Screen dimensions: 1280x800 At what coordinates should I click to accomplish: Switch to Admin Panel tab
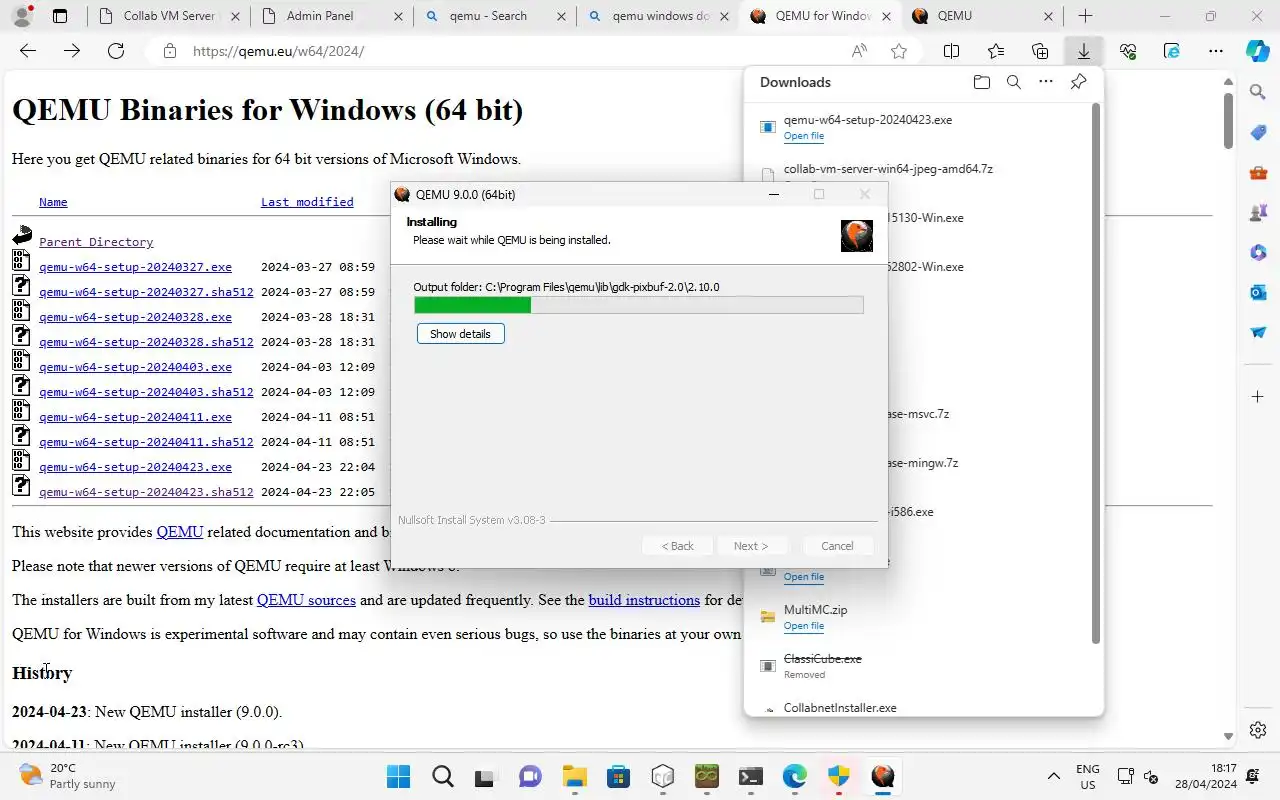click(x=330, y=16)
